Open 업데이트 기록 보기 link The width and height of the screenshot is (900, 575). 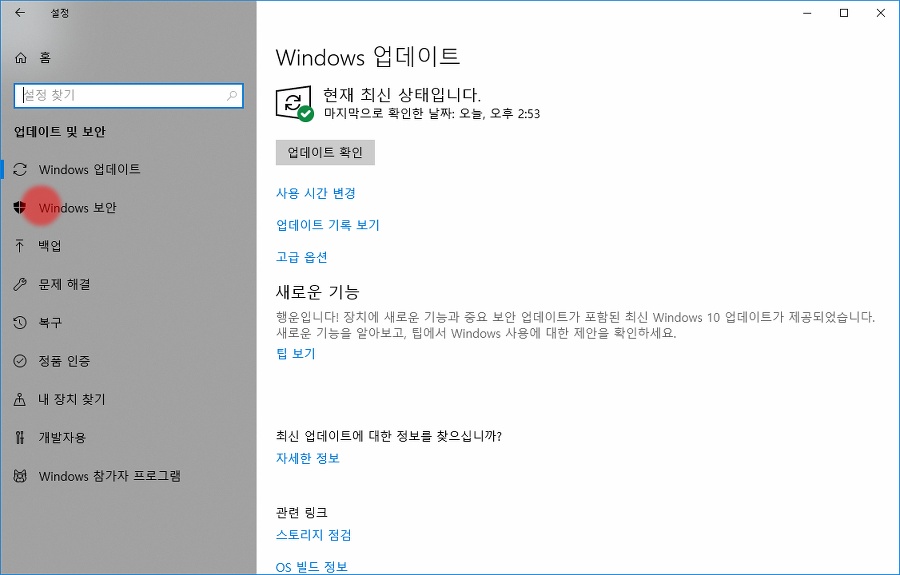328,225
